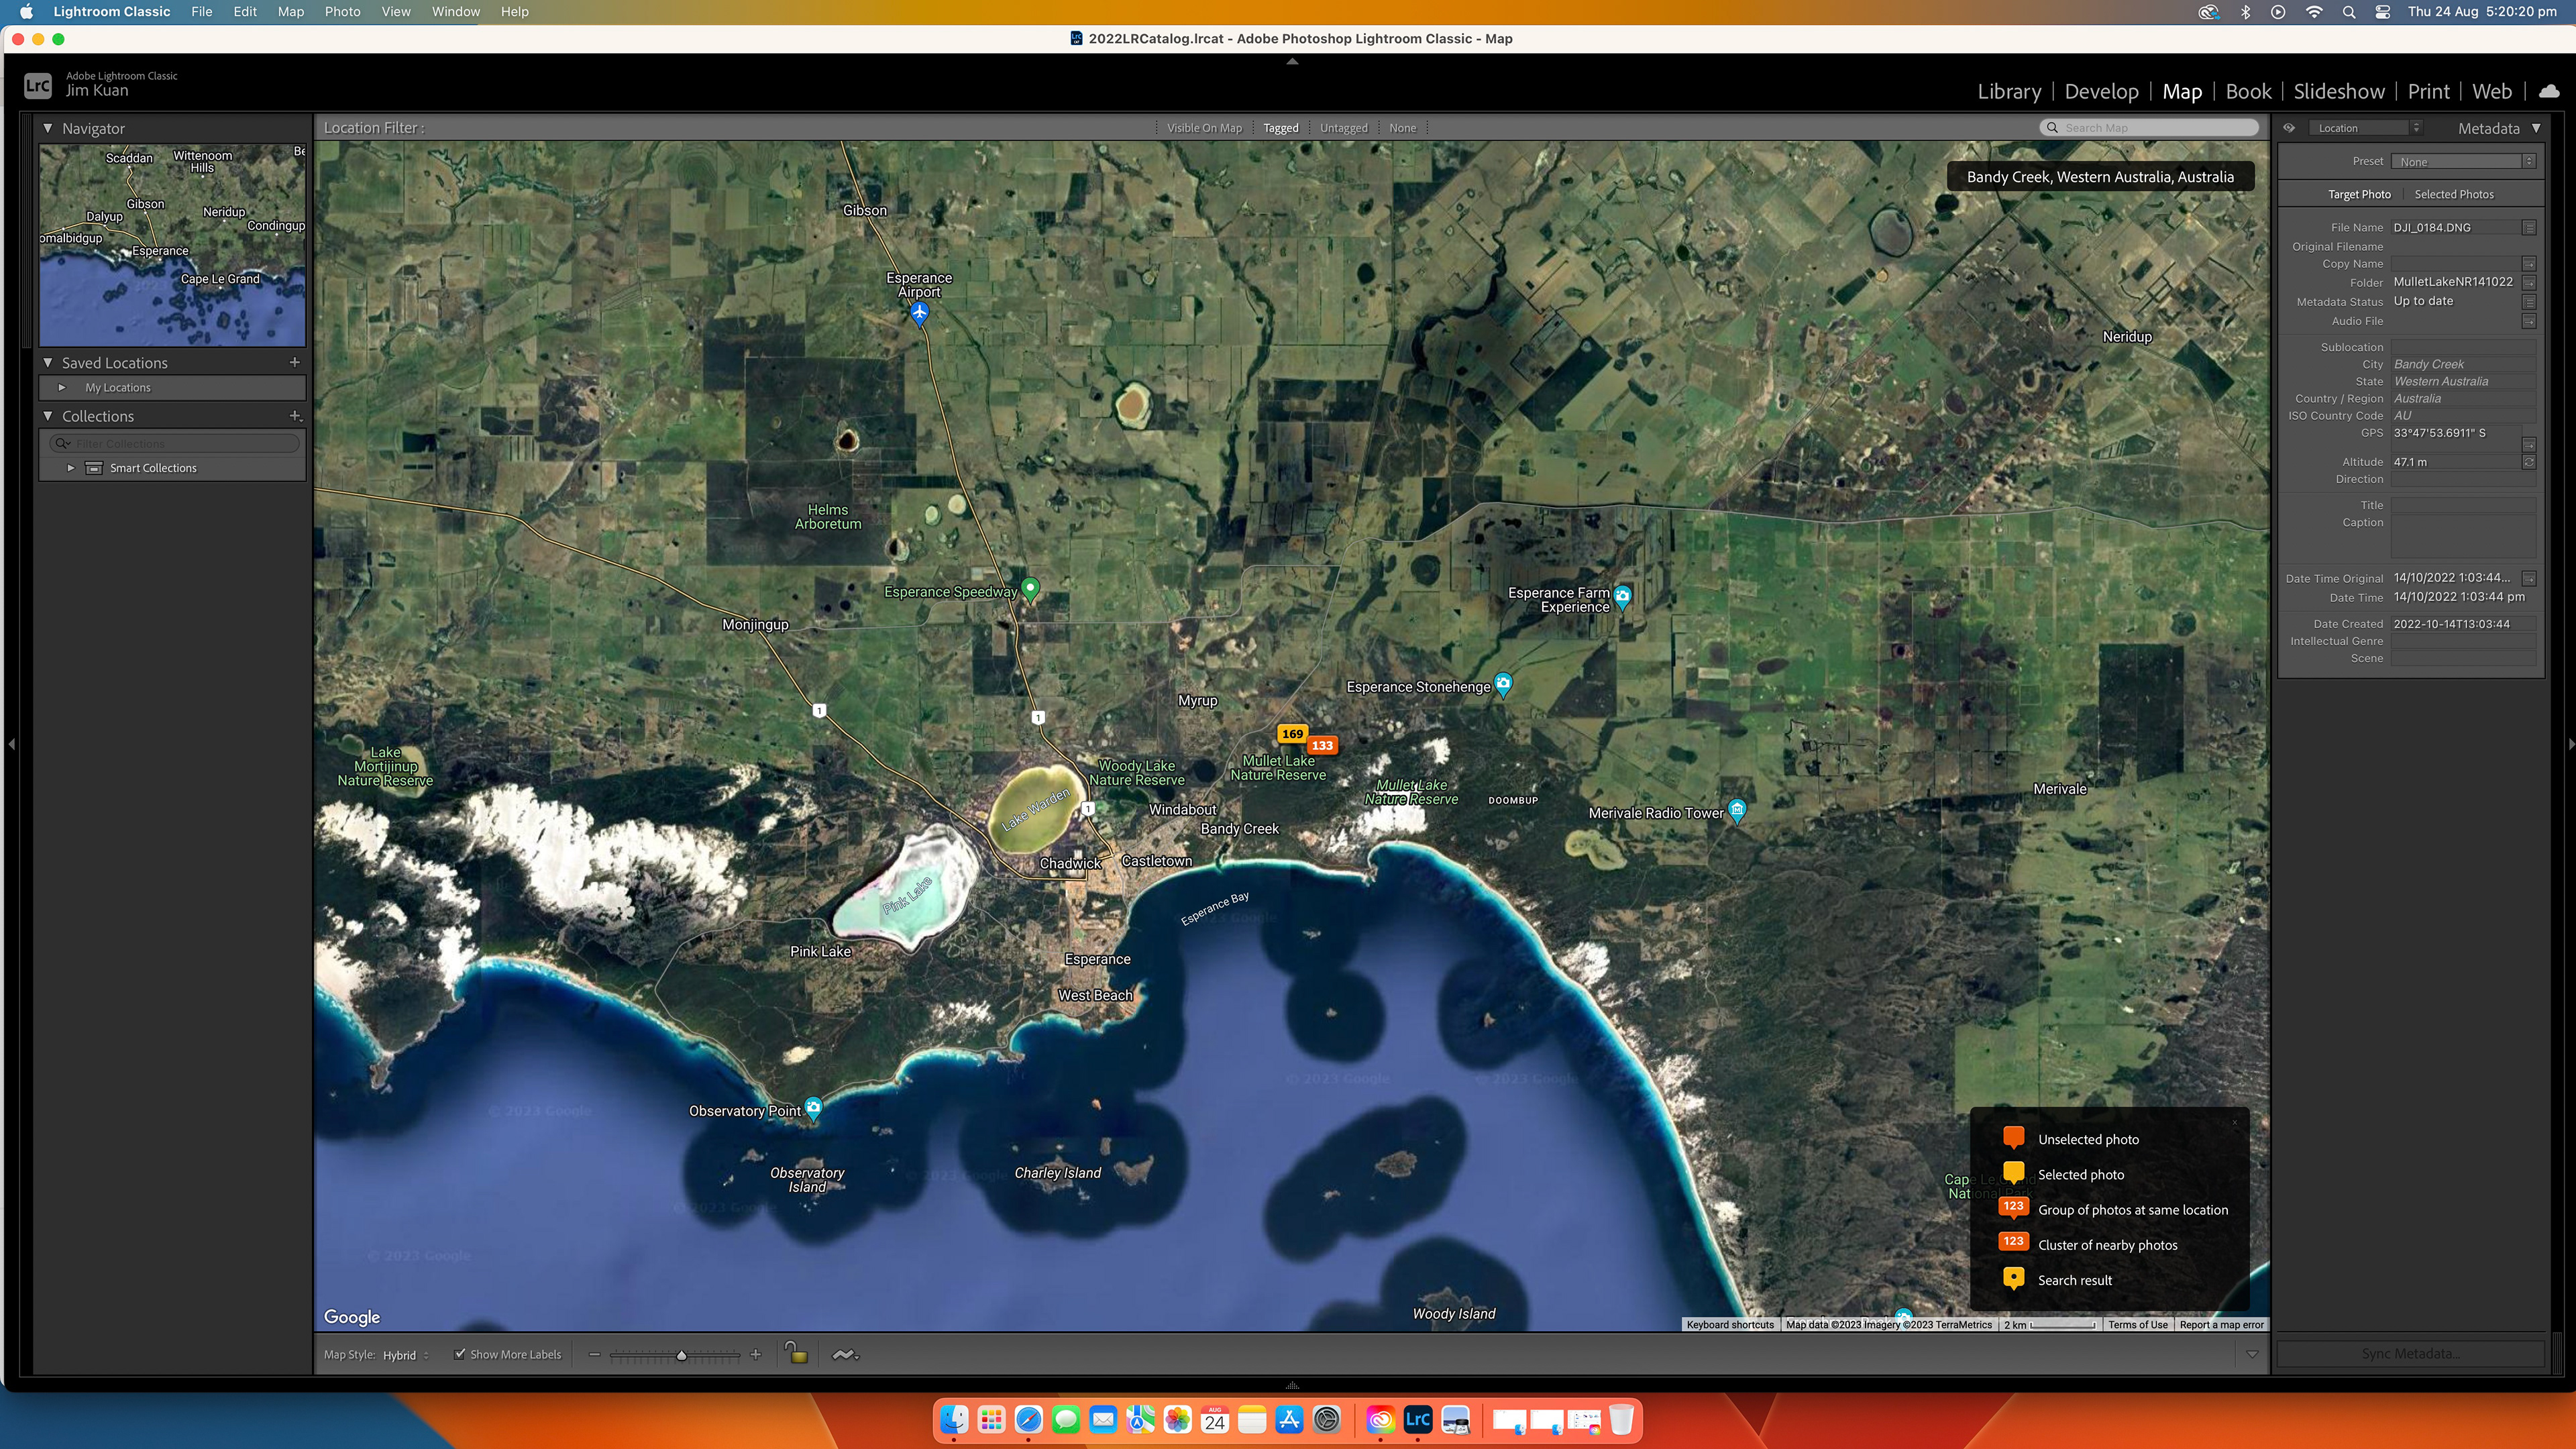Switch to the Library module
Viewport: 2576px width, 1449px height.
tap(2009, 91)
